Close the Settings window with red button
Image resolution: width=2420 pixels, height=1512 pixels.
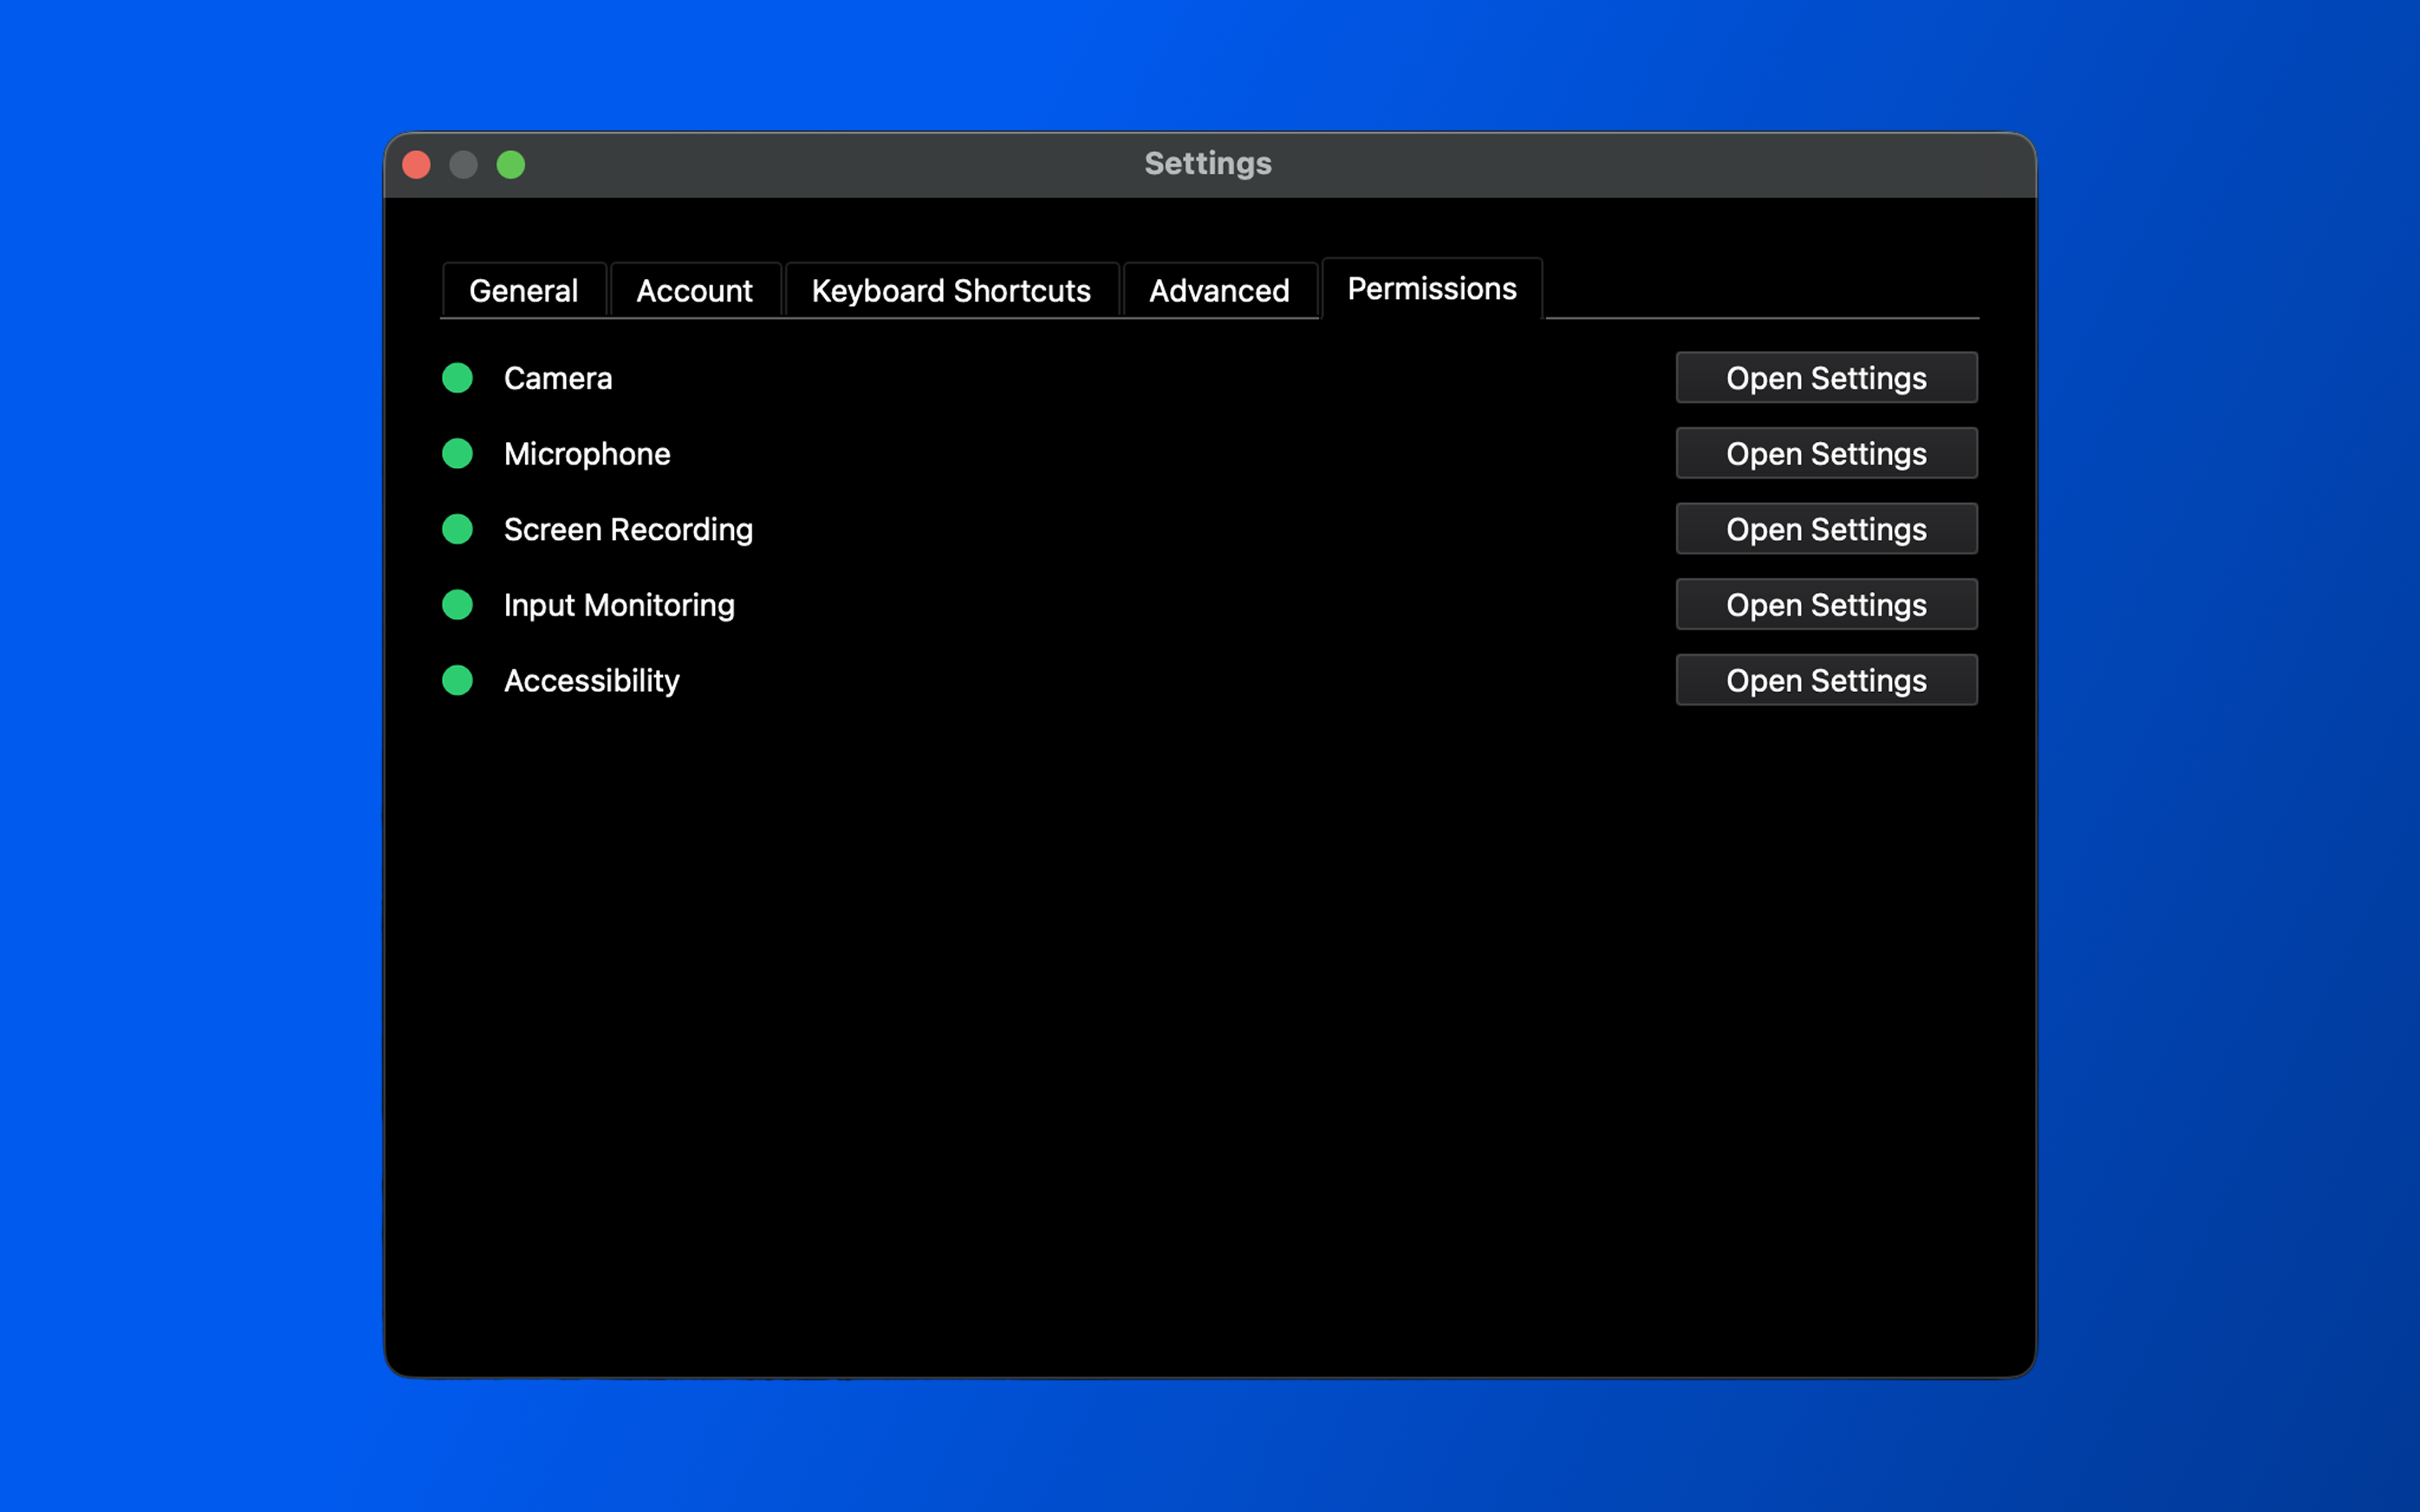(417, 164)
